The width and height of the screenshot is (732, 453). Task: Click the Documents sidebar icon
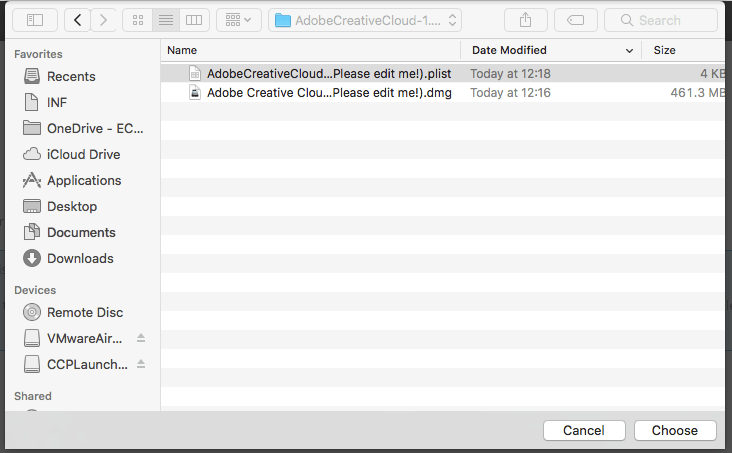click(32, 232)
